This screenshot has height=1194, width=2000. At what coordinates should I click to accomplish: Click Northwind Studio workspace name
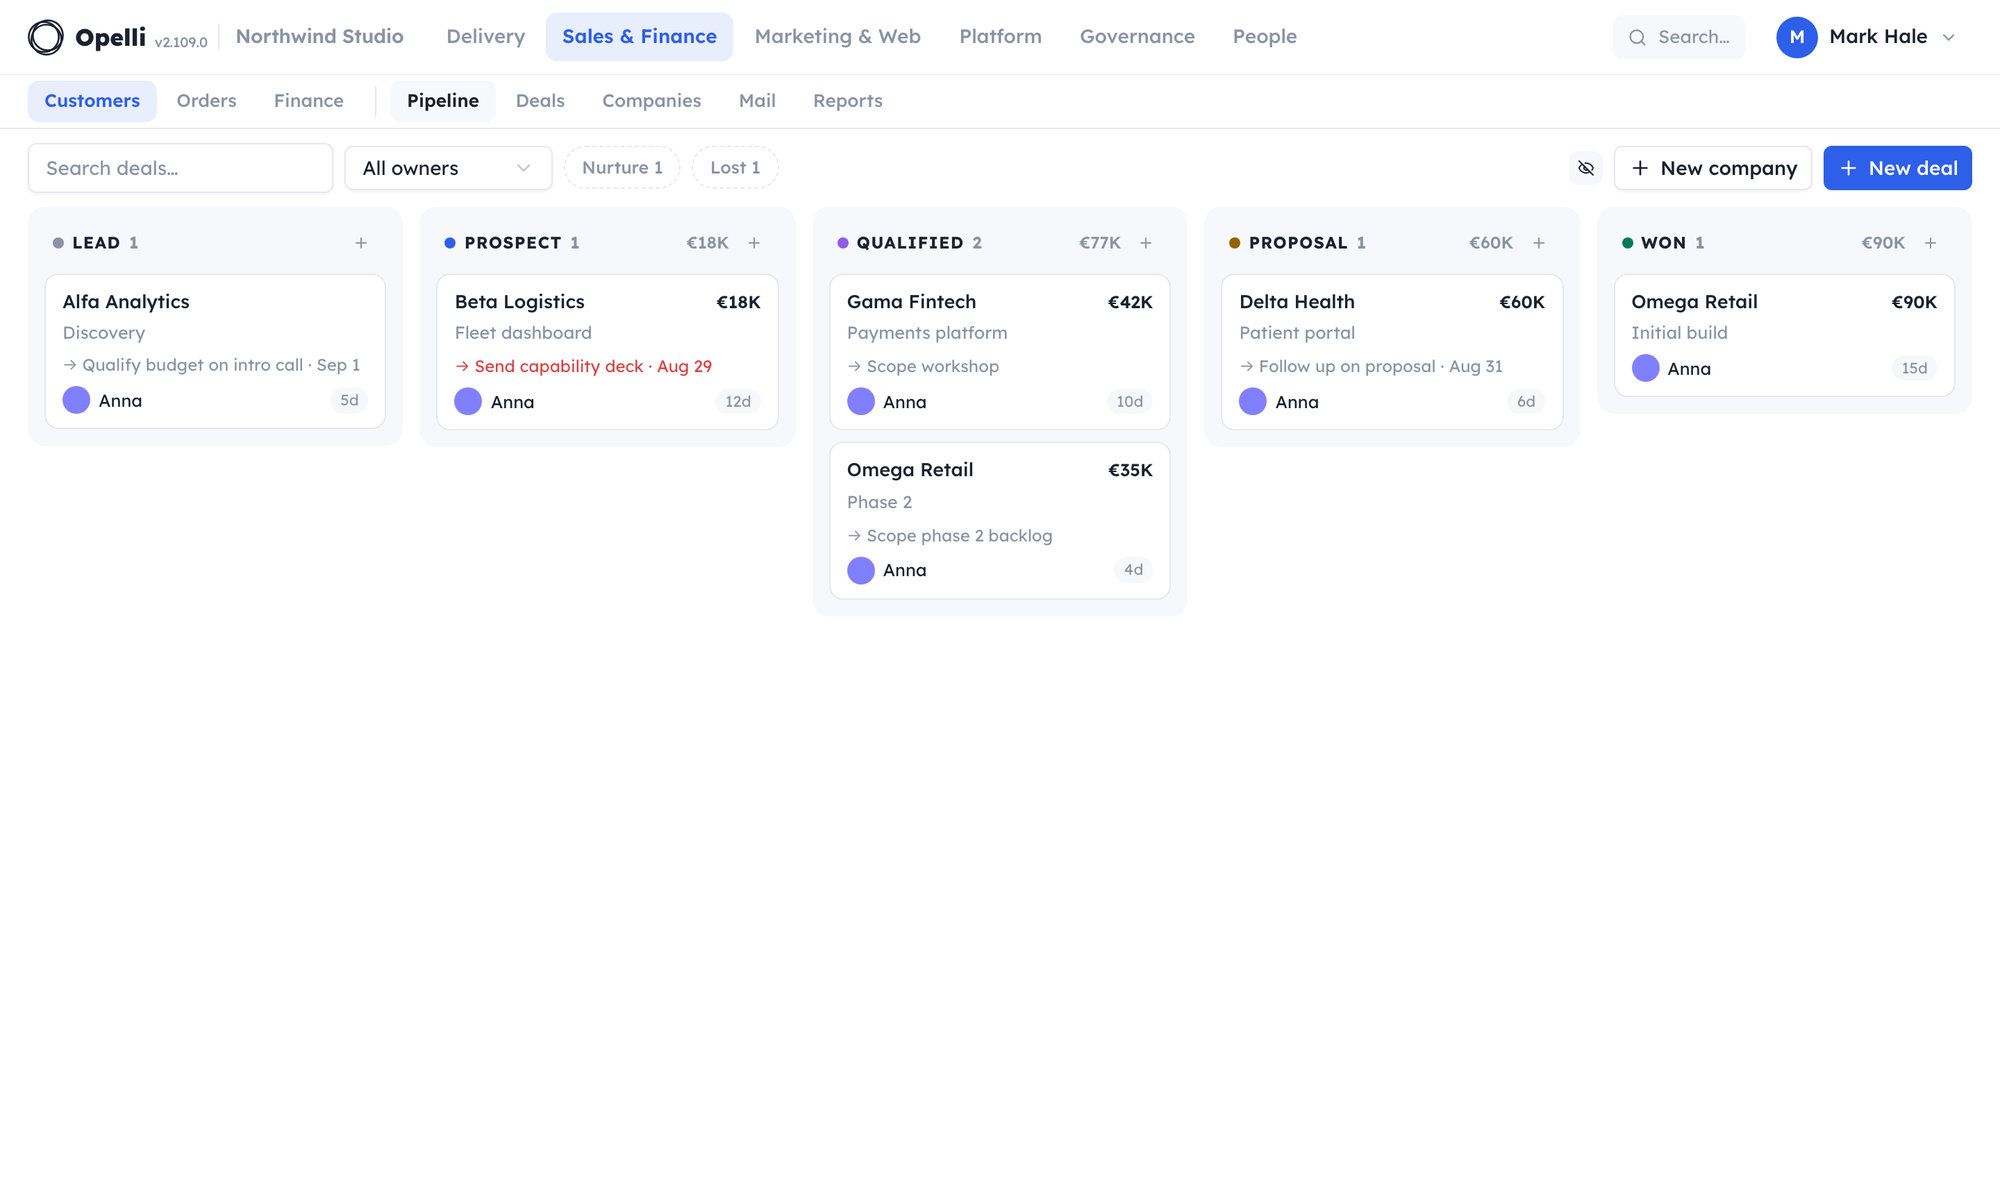pyautogui.click(x=320, y=37)
